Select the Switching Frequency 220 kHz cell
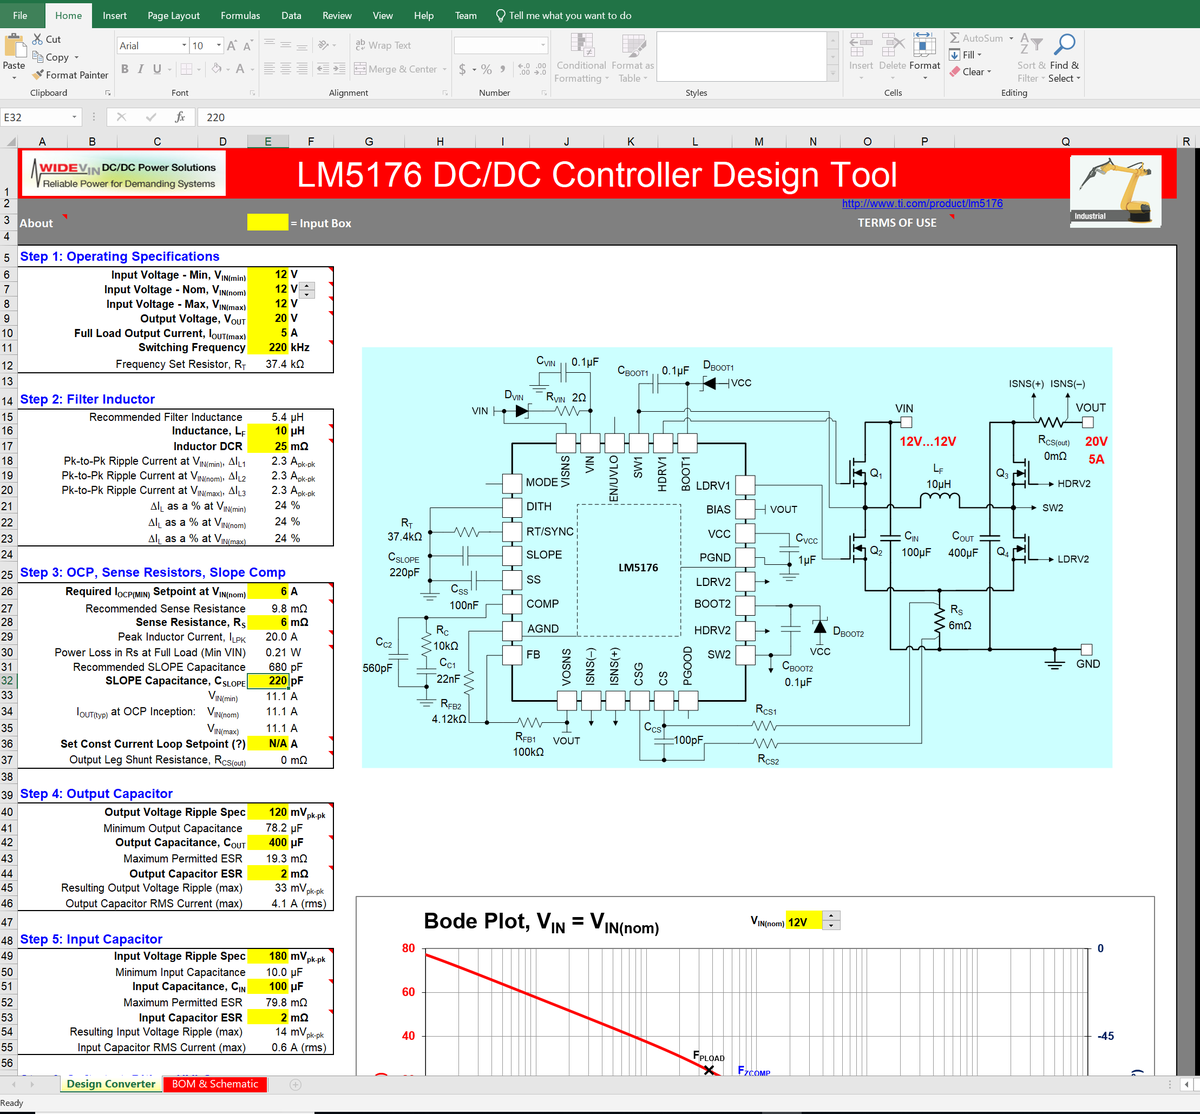 click(268, 347)
